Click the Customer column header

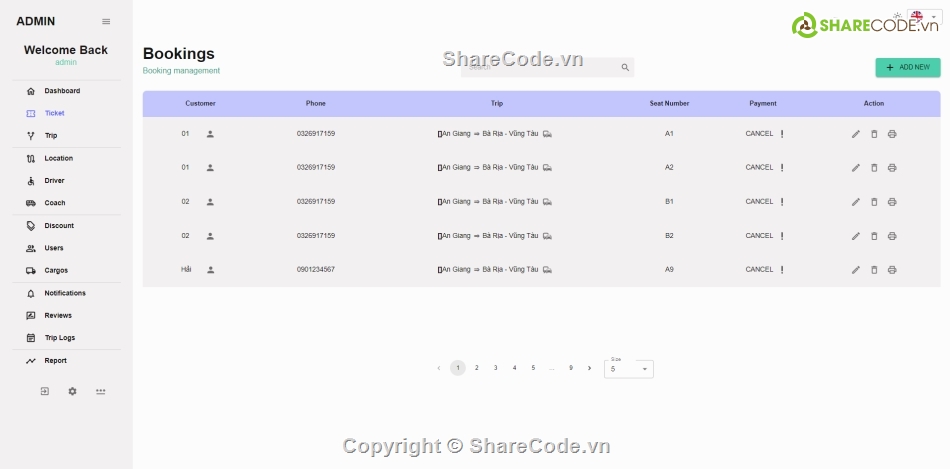pos(201,104)
